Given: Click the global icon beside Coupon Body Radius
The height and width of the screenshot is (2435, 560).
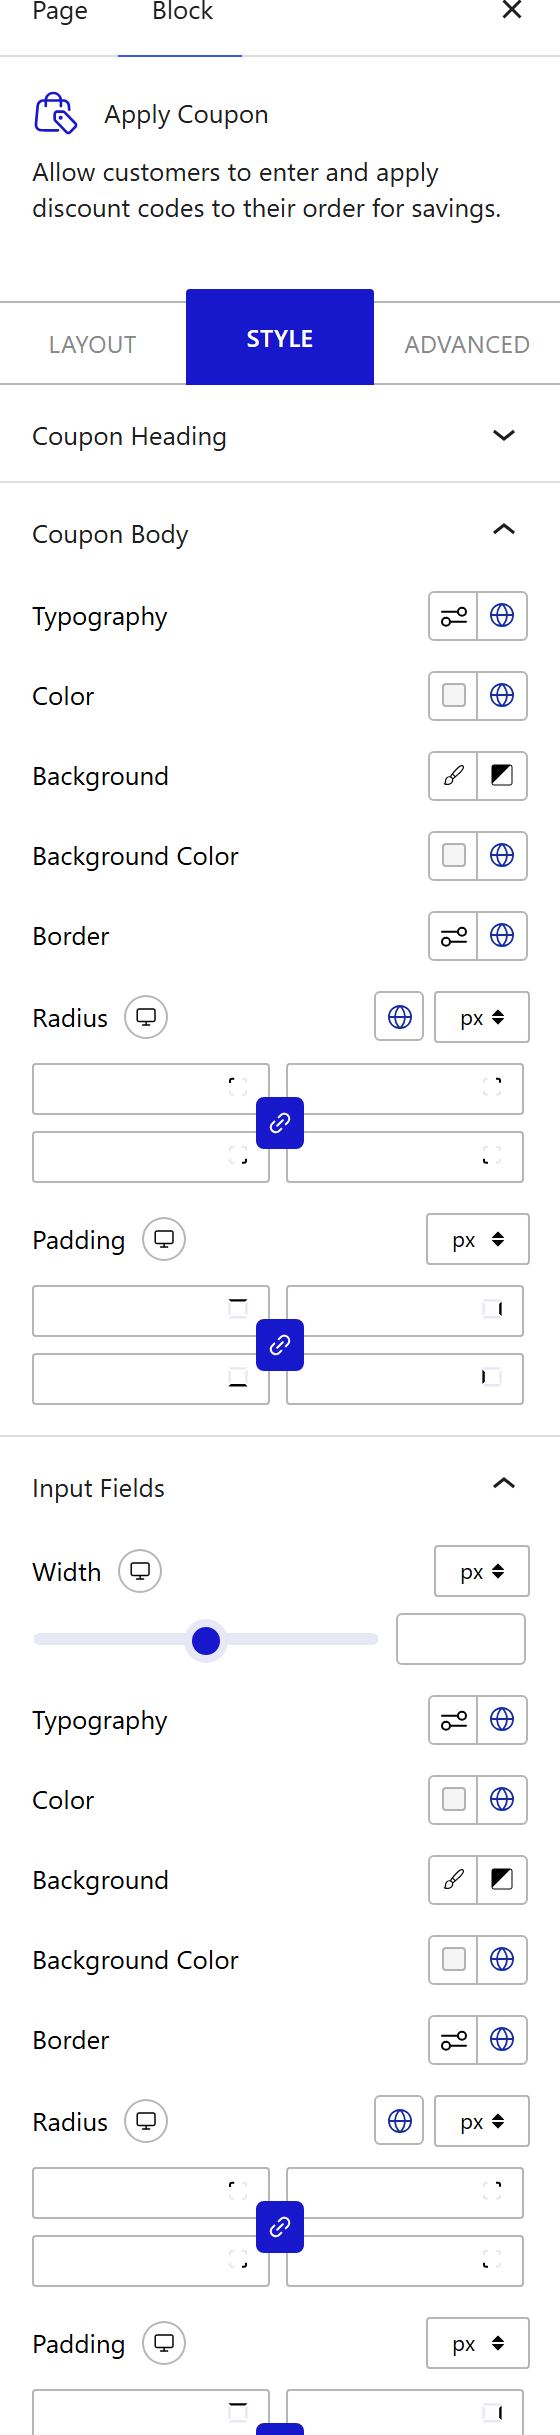Looking at the screenshot, I should 400,1017.
